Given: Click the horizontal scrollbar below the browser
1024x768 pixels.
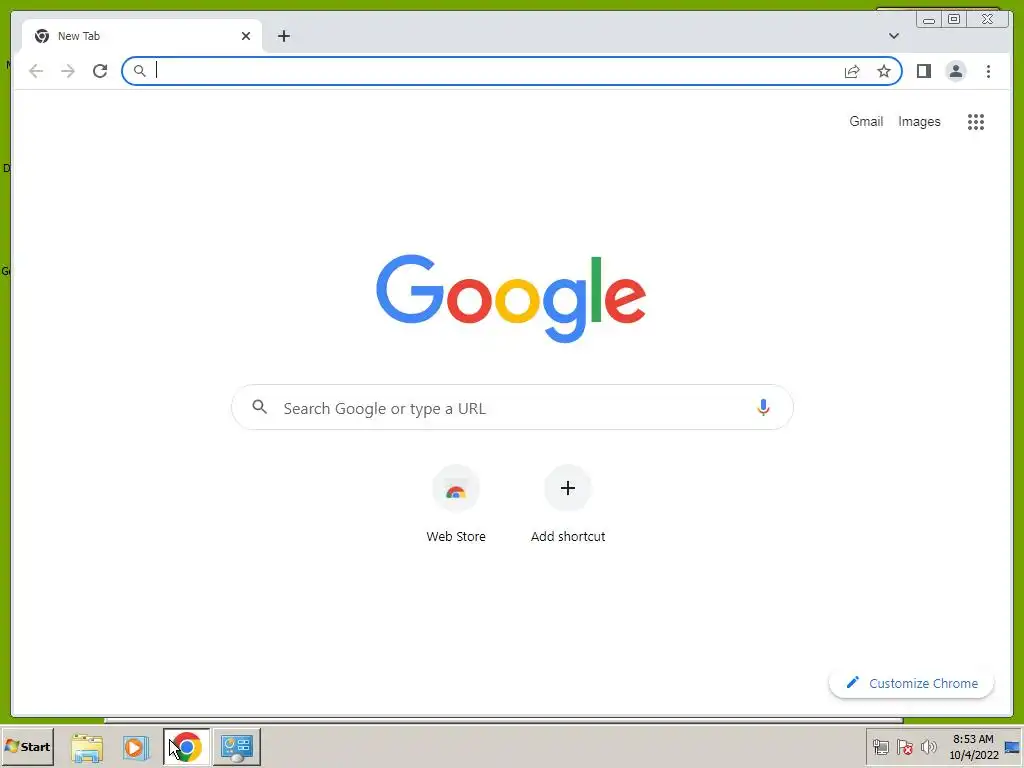Looking at the screenshot, I should pyautogui.click(x=504, y=720).
